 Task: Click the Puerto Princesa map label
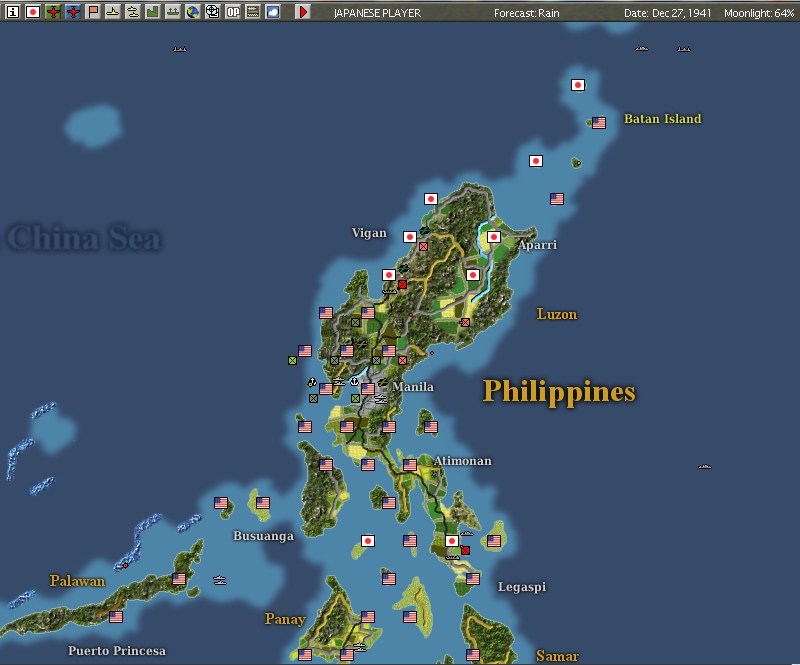(117, 651)
